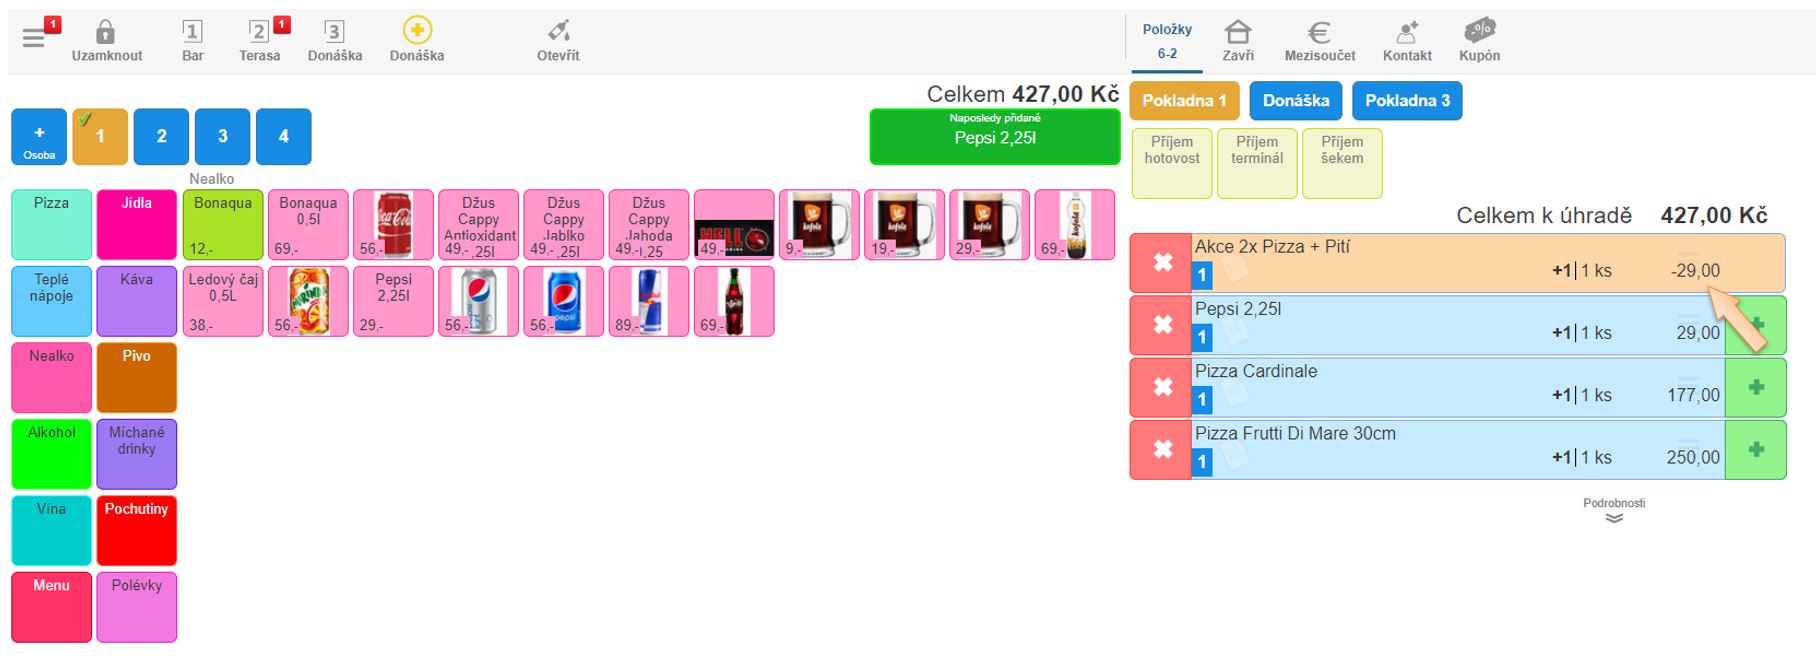Click the Mezisoučet euro icon
The height and width of the screenshot is (658, 1816).
1319,33
